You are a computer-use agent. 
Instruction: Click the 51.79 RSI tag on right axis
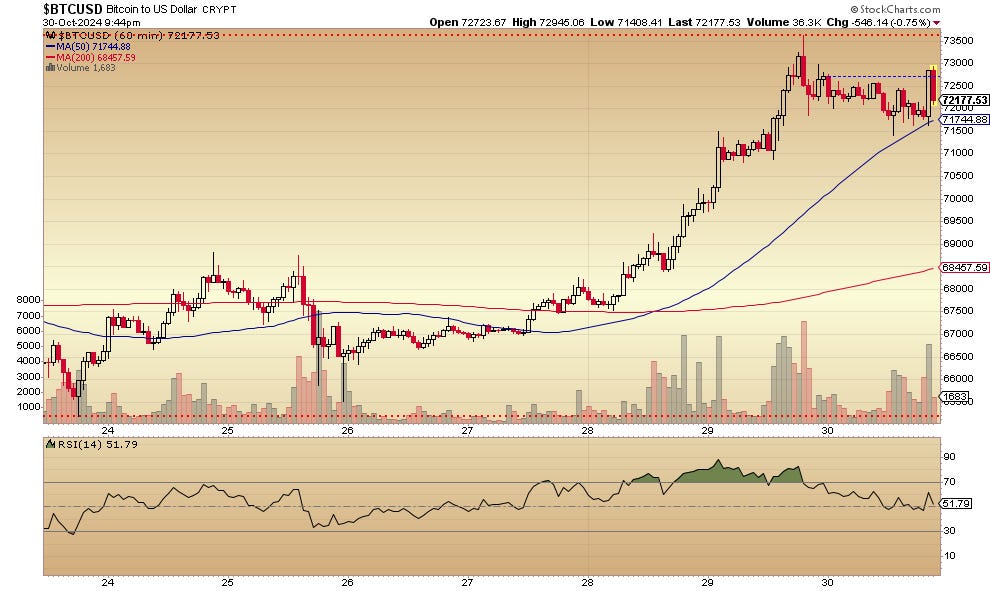click(x=956, y=503)
